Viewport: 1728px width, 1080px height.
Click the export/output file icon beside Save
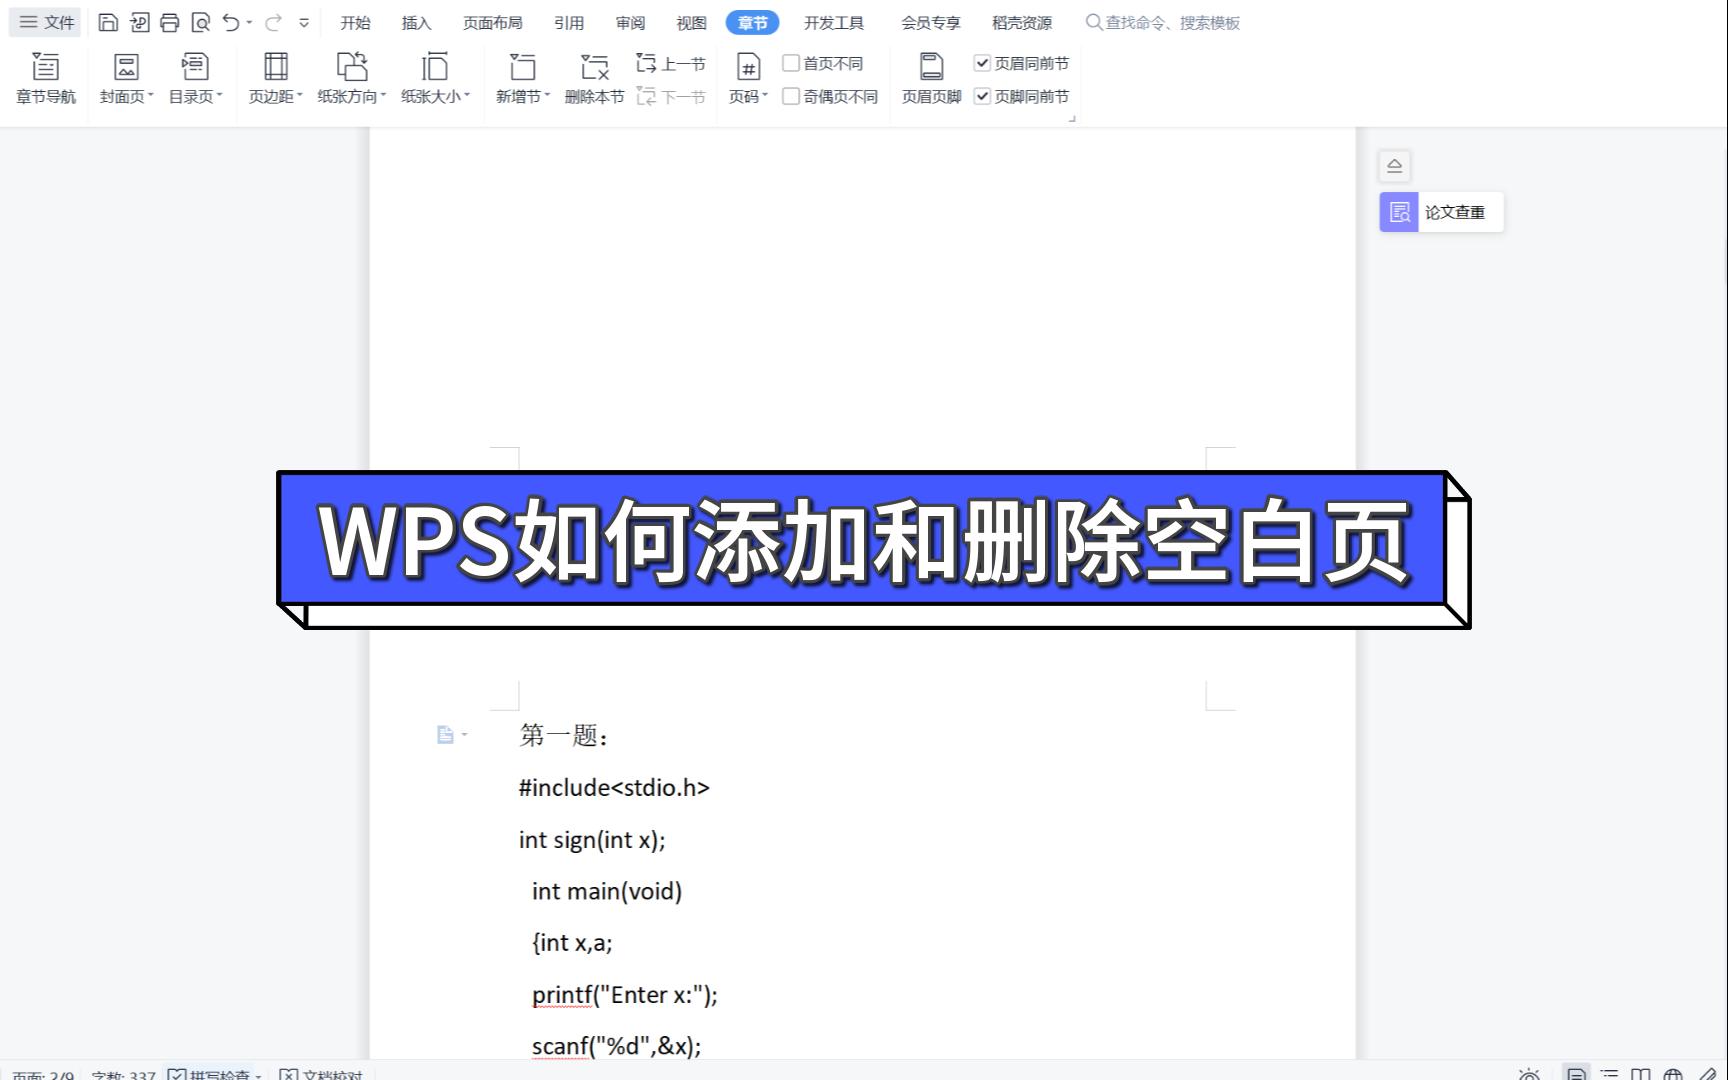(x=139, y=22)
